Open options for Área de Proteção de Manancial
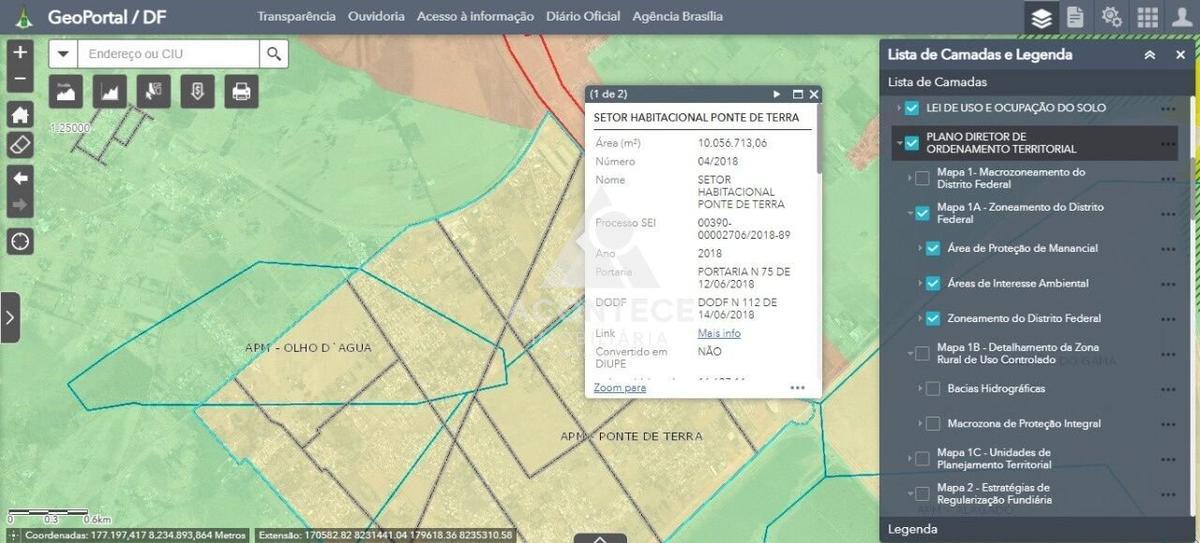 click(1168, 248)
